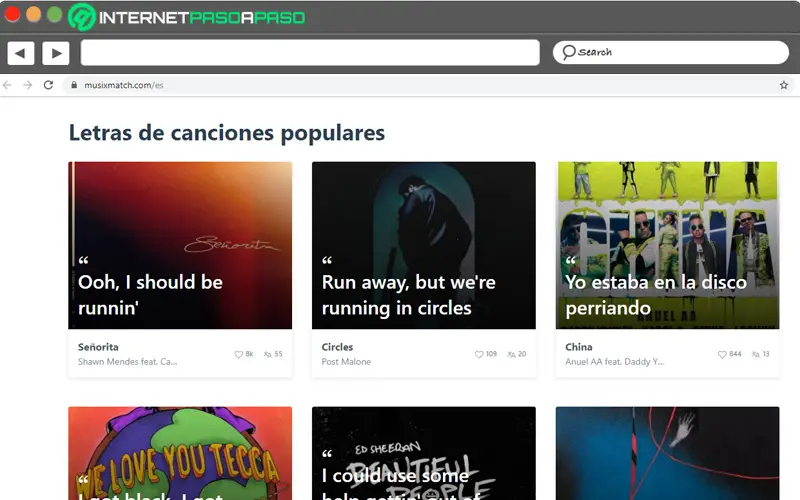Open the Señorita album cover card
Screen dimensions: 800x500
pos(180,245)
